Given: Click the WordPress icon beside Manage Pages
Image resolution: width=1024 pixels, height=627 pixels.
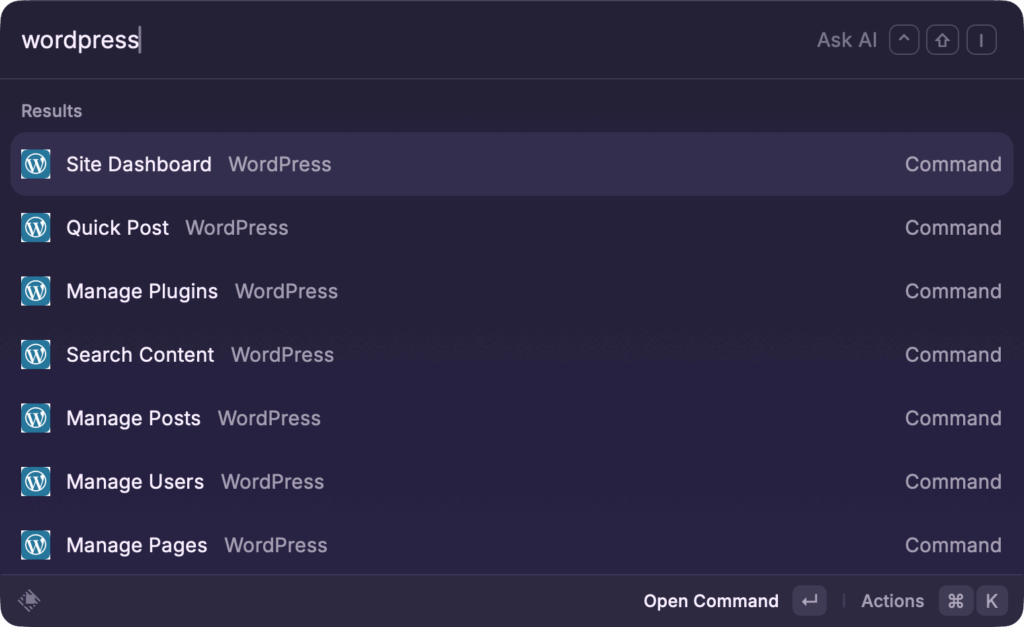Looking at the screenshot, I should [36, 545].
